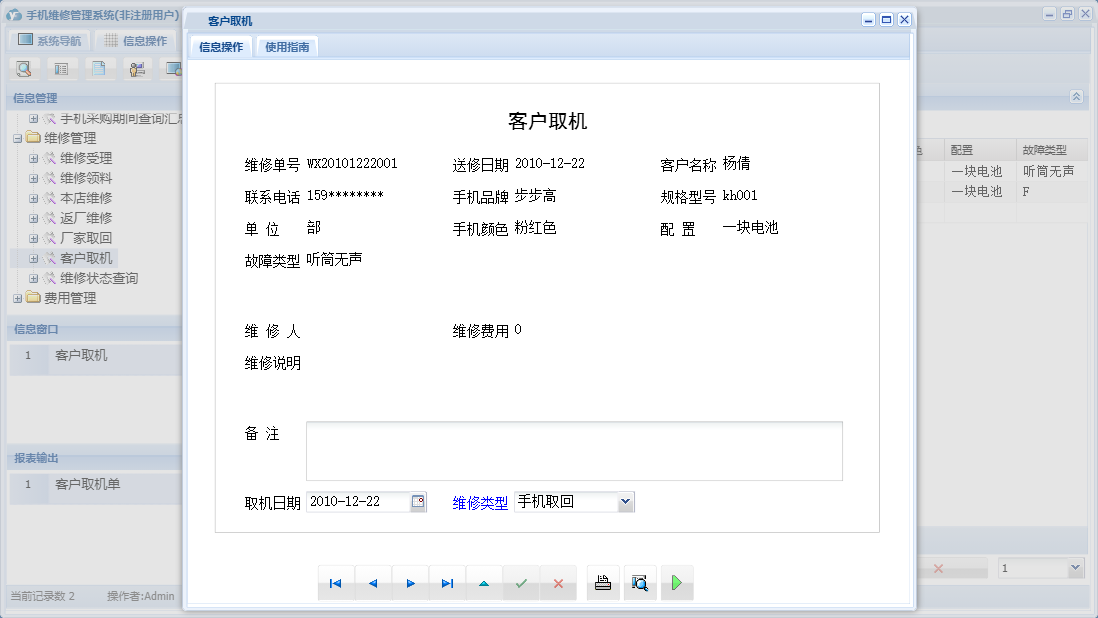Switch to the 使用指南 tab
This screenshot has width=1098, height=618.
287,45
